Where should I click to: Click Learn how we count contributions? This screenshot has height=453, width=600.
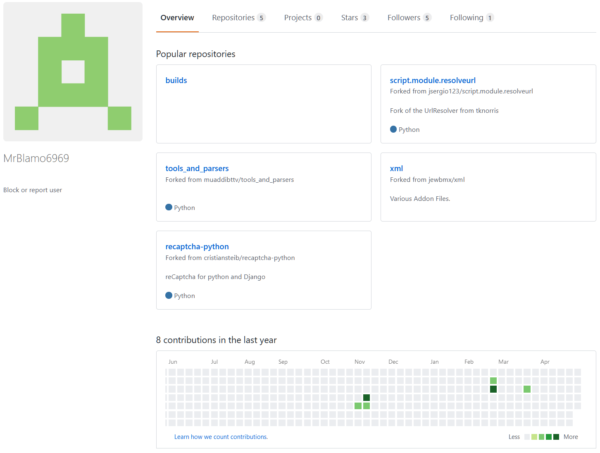[221, 437]
